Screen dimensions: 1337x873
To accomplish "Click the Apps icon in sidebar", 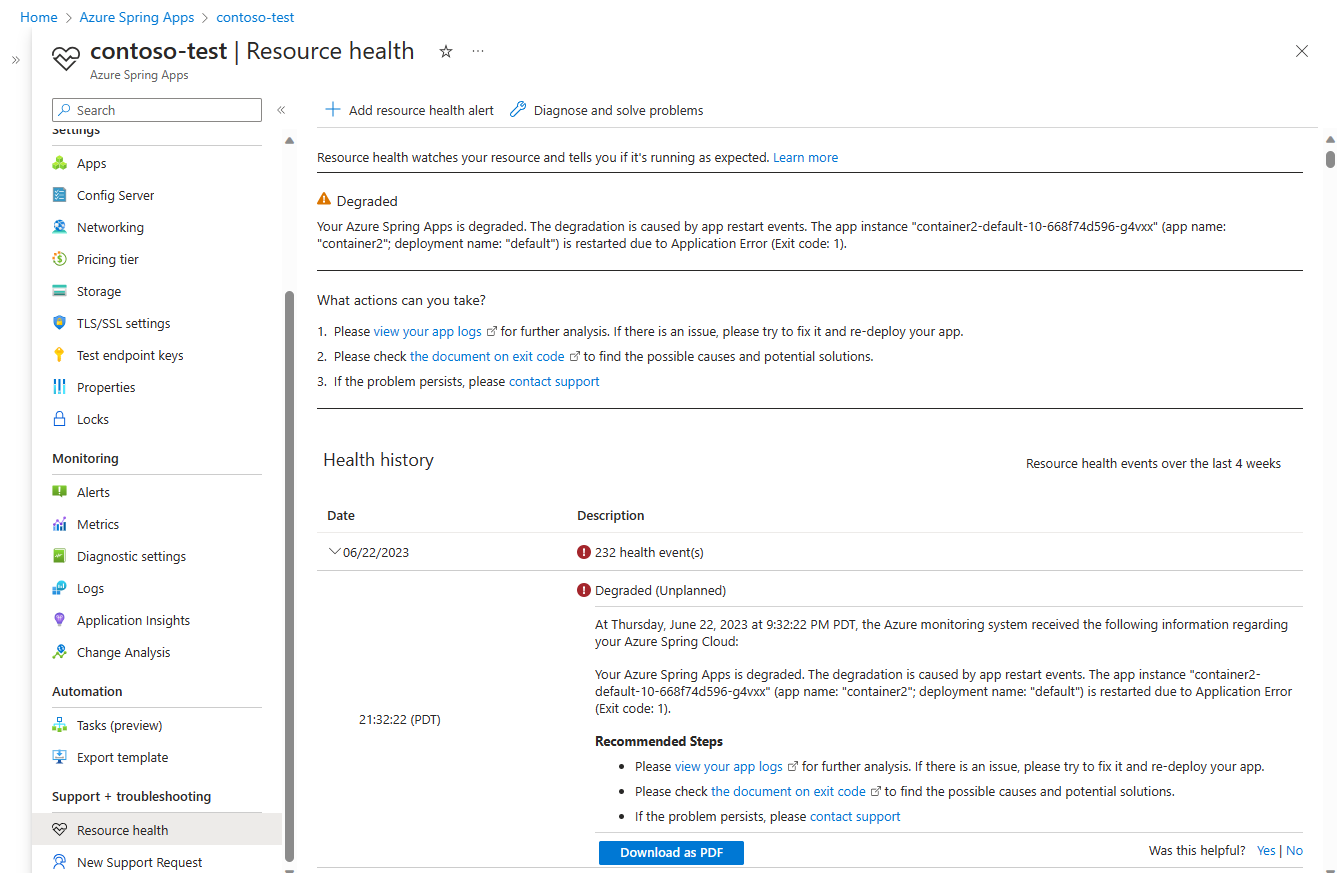I will point(60,163).
